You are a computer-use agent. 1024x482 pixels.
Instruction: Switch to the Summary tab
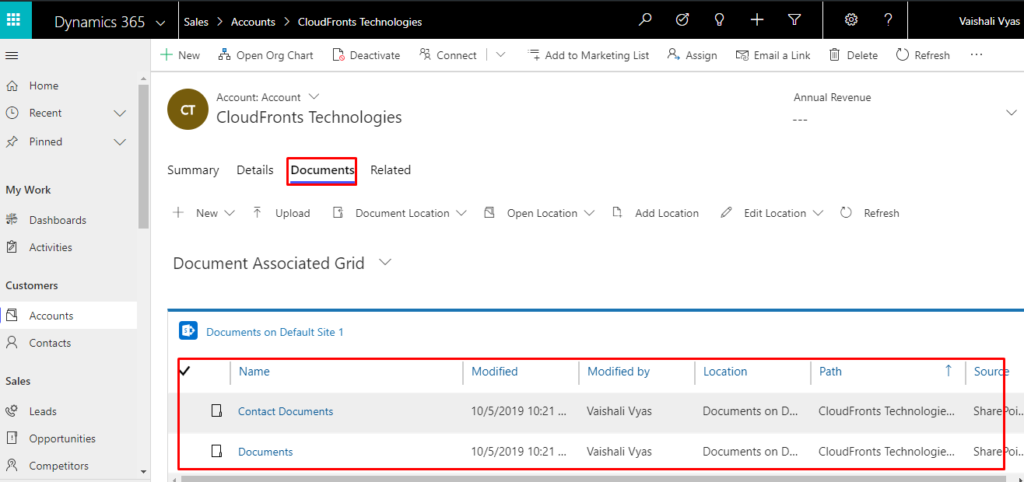[x=193, y=170]
